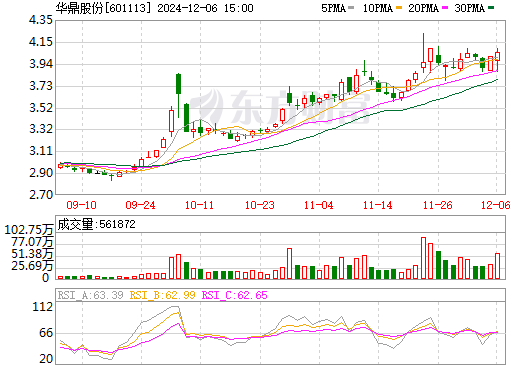The image size is (520, 365).
Task: Select the 5PMA legend label
Action: point(333,8)
